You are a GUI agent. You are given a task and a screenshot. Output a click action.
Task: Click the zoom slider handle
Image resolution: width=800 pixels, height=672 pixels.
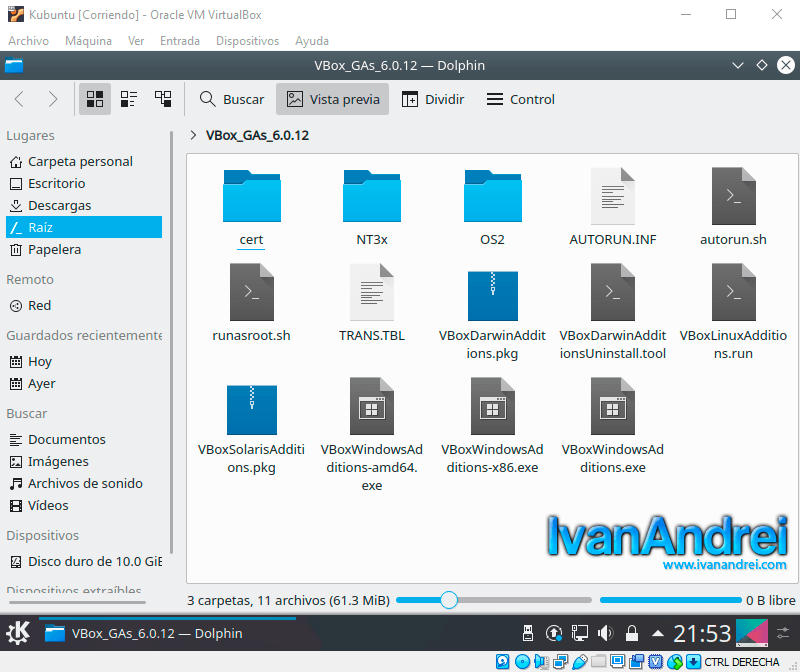pyautogui.click(x=449, y=600)
